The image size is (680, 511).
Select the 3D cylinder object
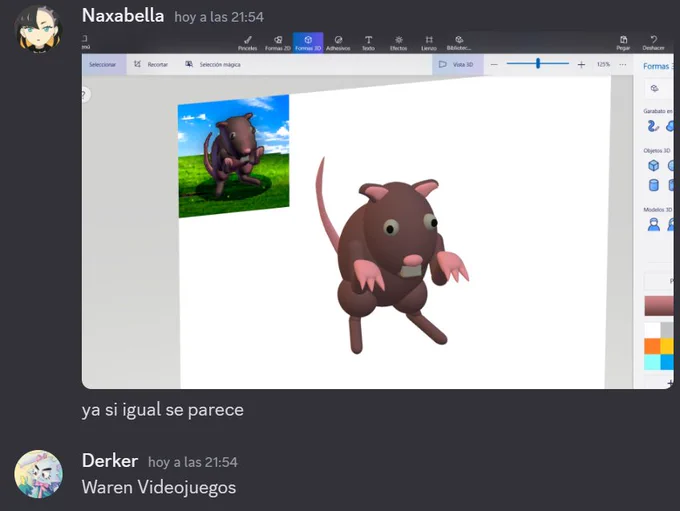point(654,186)
